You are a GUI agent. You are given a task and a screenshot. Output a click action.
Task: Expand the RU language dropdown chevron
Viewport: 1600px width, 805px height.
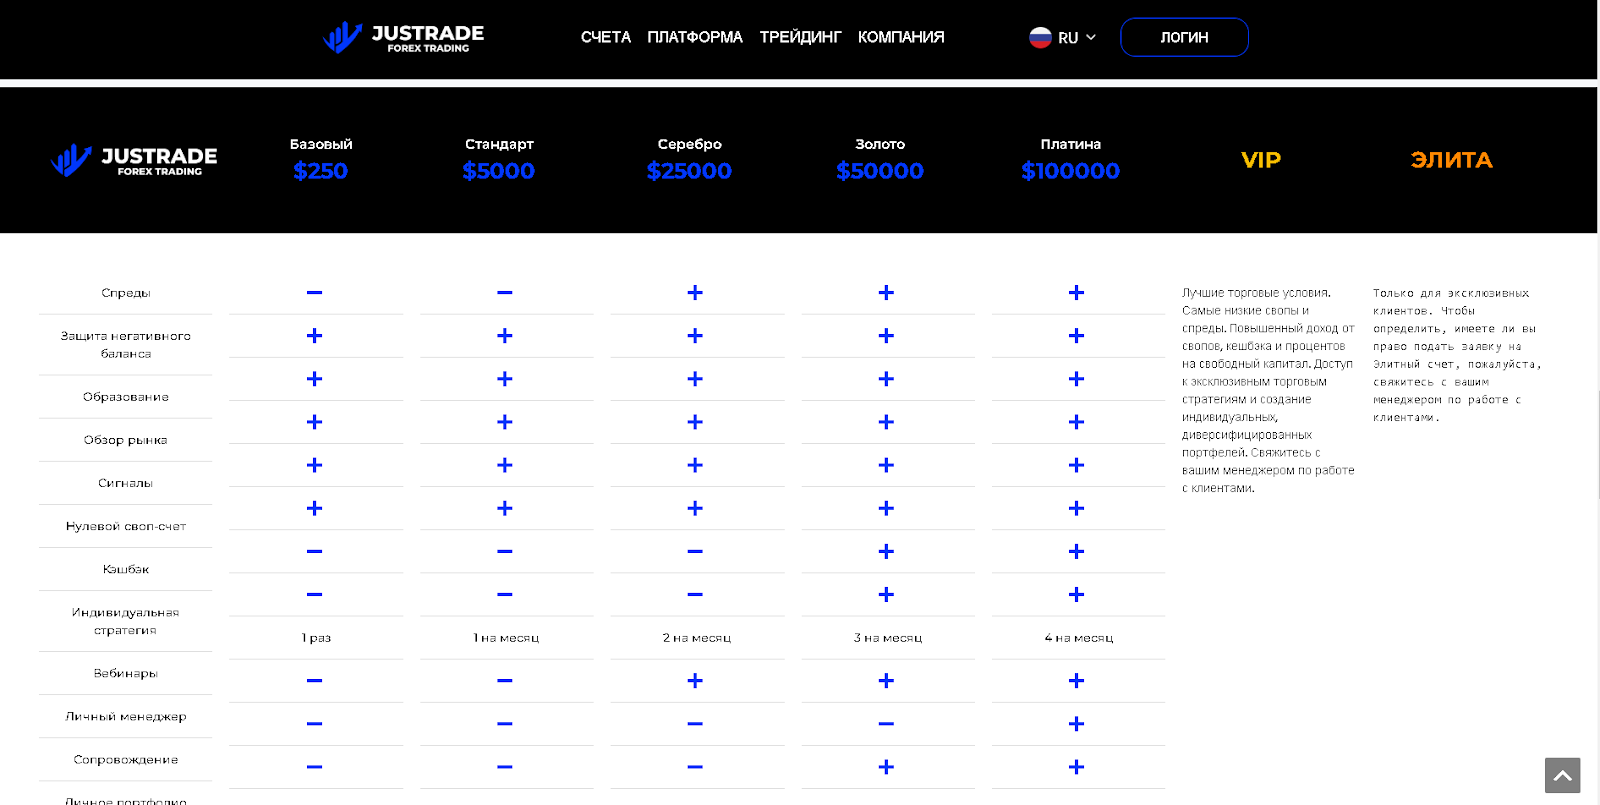(1091, 37)
